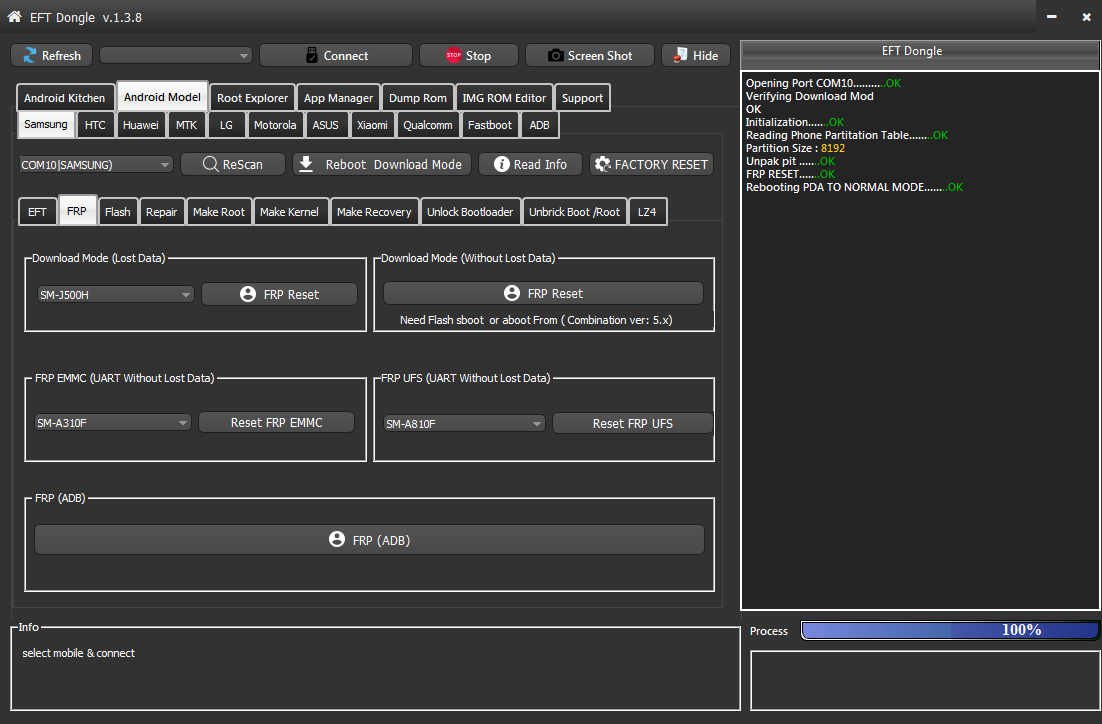Select the ASUS brand tab

pyautogui.click(x=325, y=124)
